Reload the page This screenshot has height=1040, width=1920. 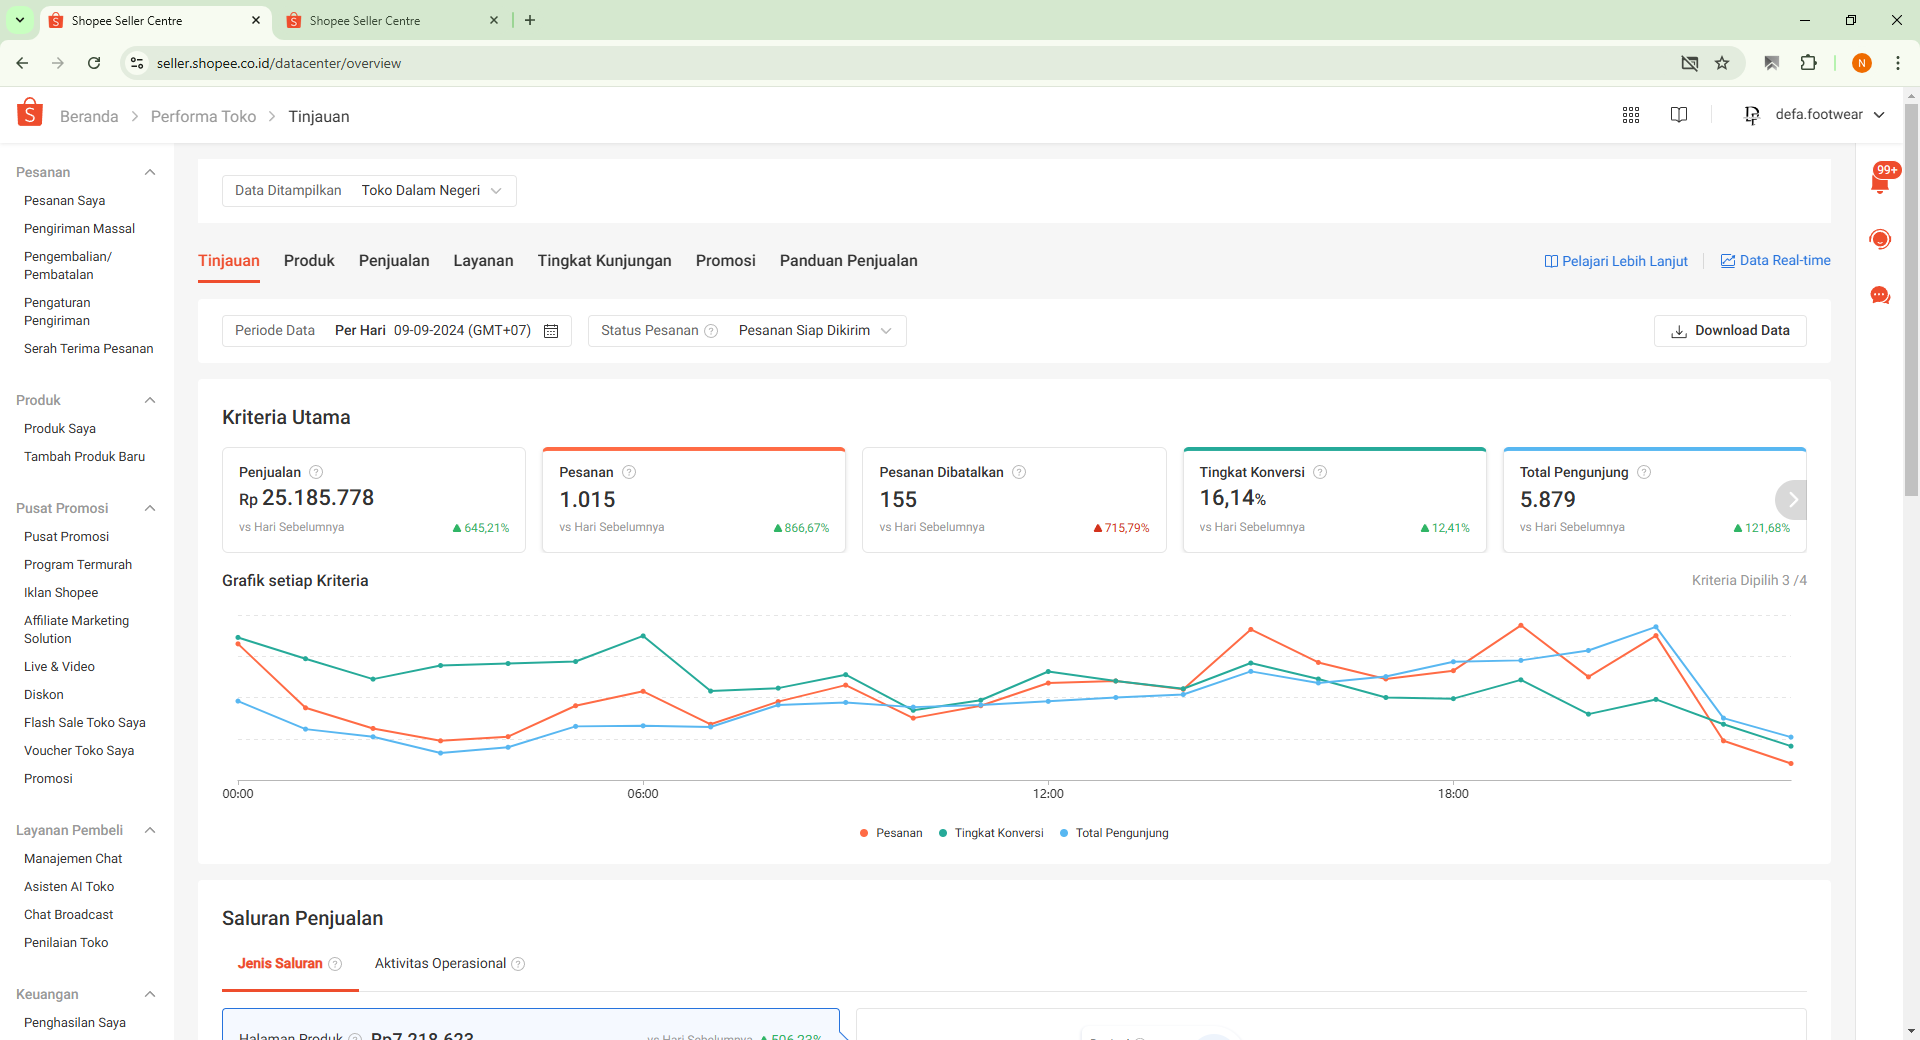[94, 63]
